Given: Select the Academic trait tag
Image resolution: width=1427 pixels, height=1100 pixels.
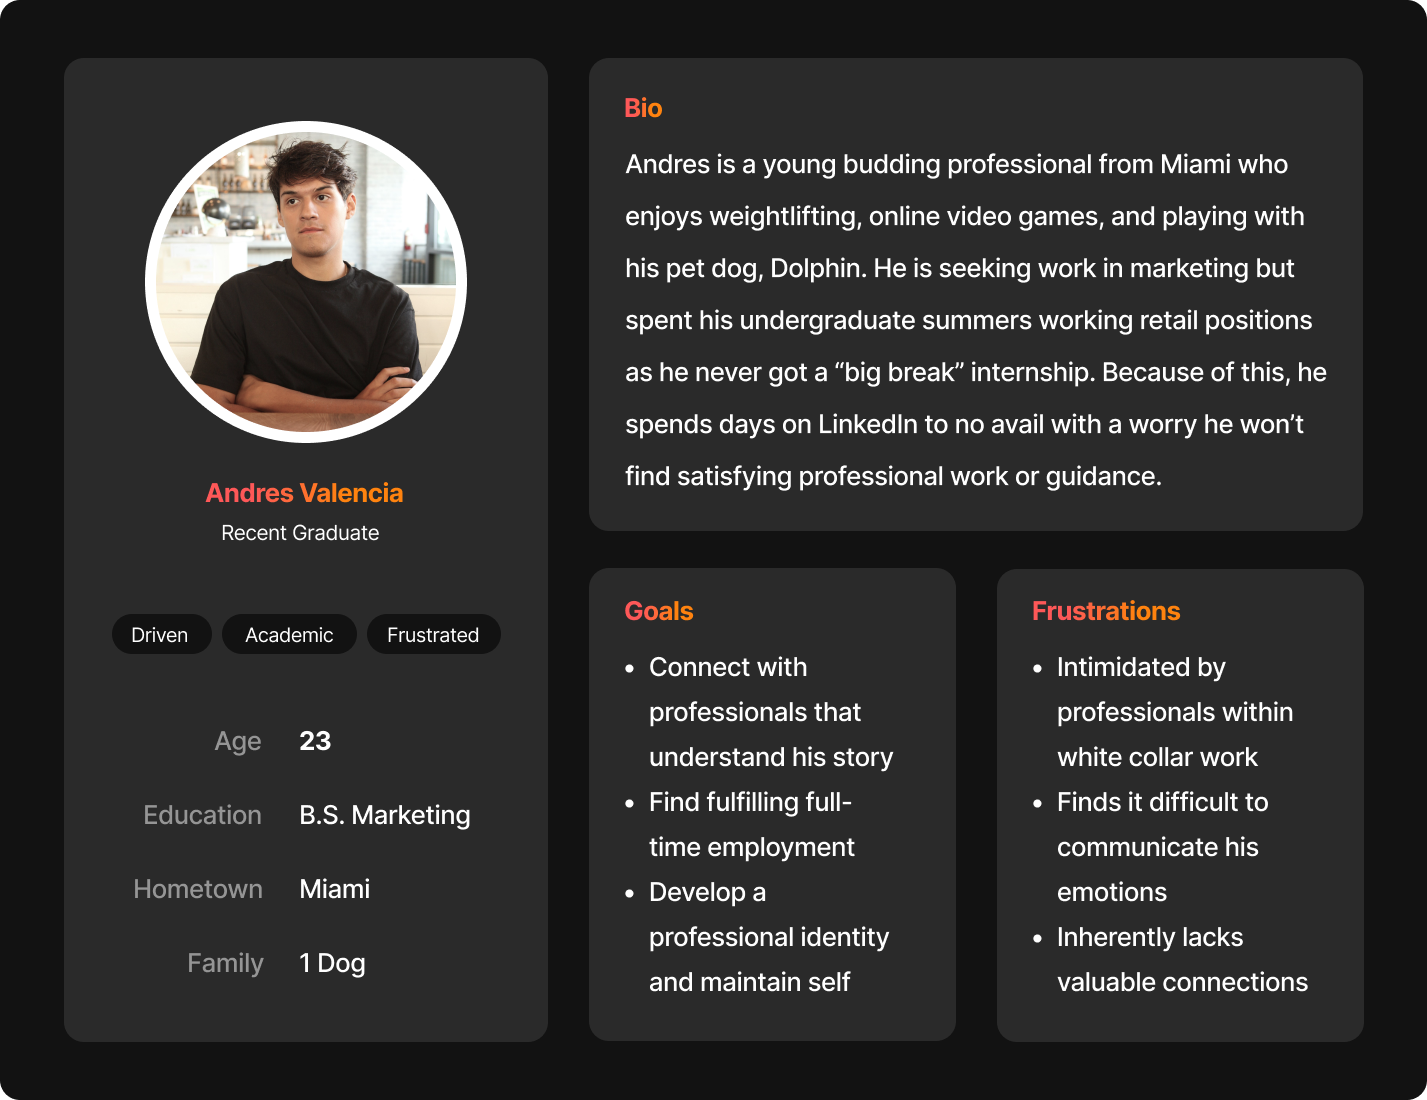Looking at the screenshot, I should click(289, 634).
